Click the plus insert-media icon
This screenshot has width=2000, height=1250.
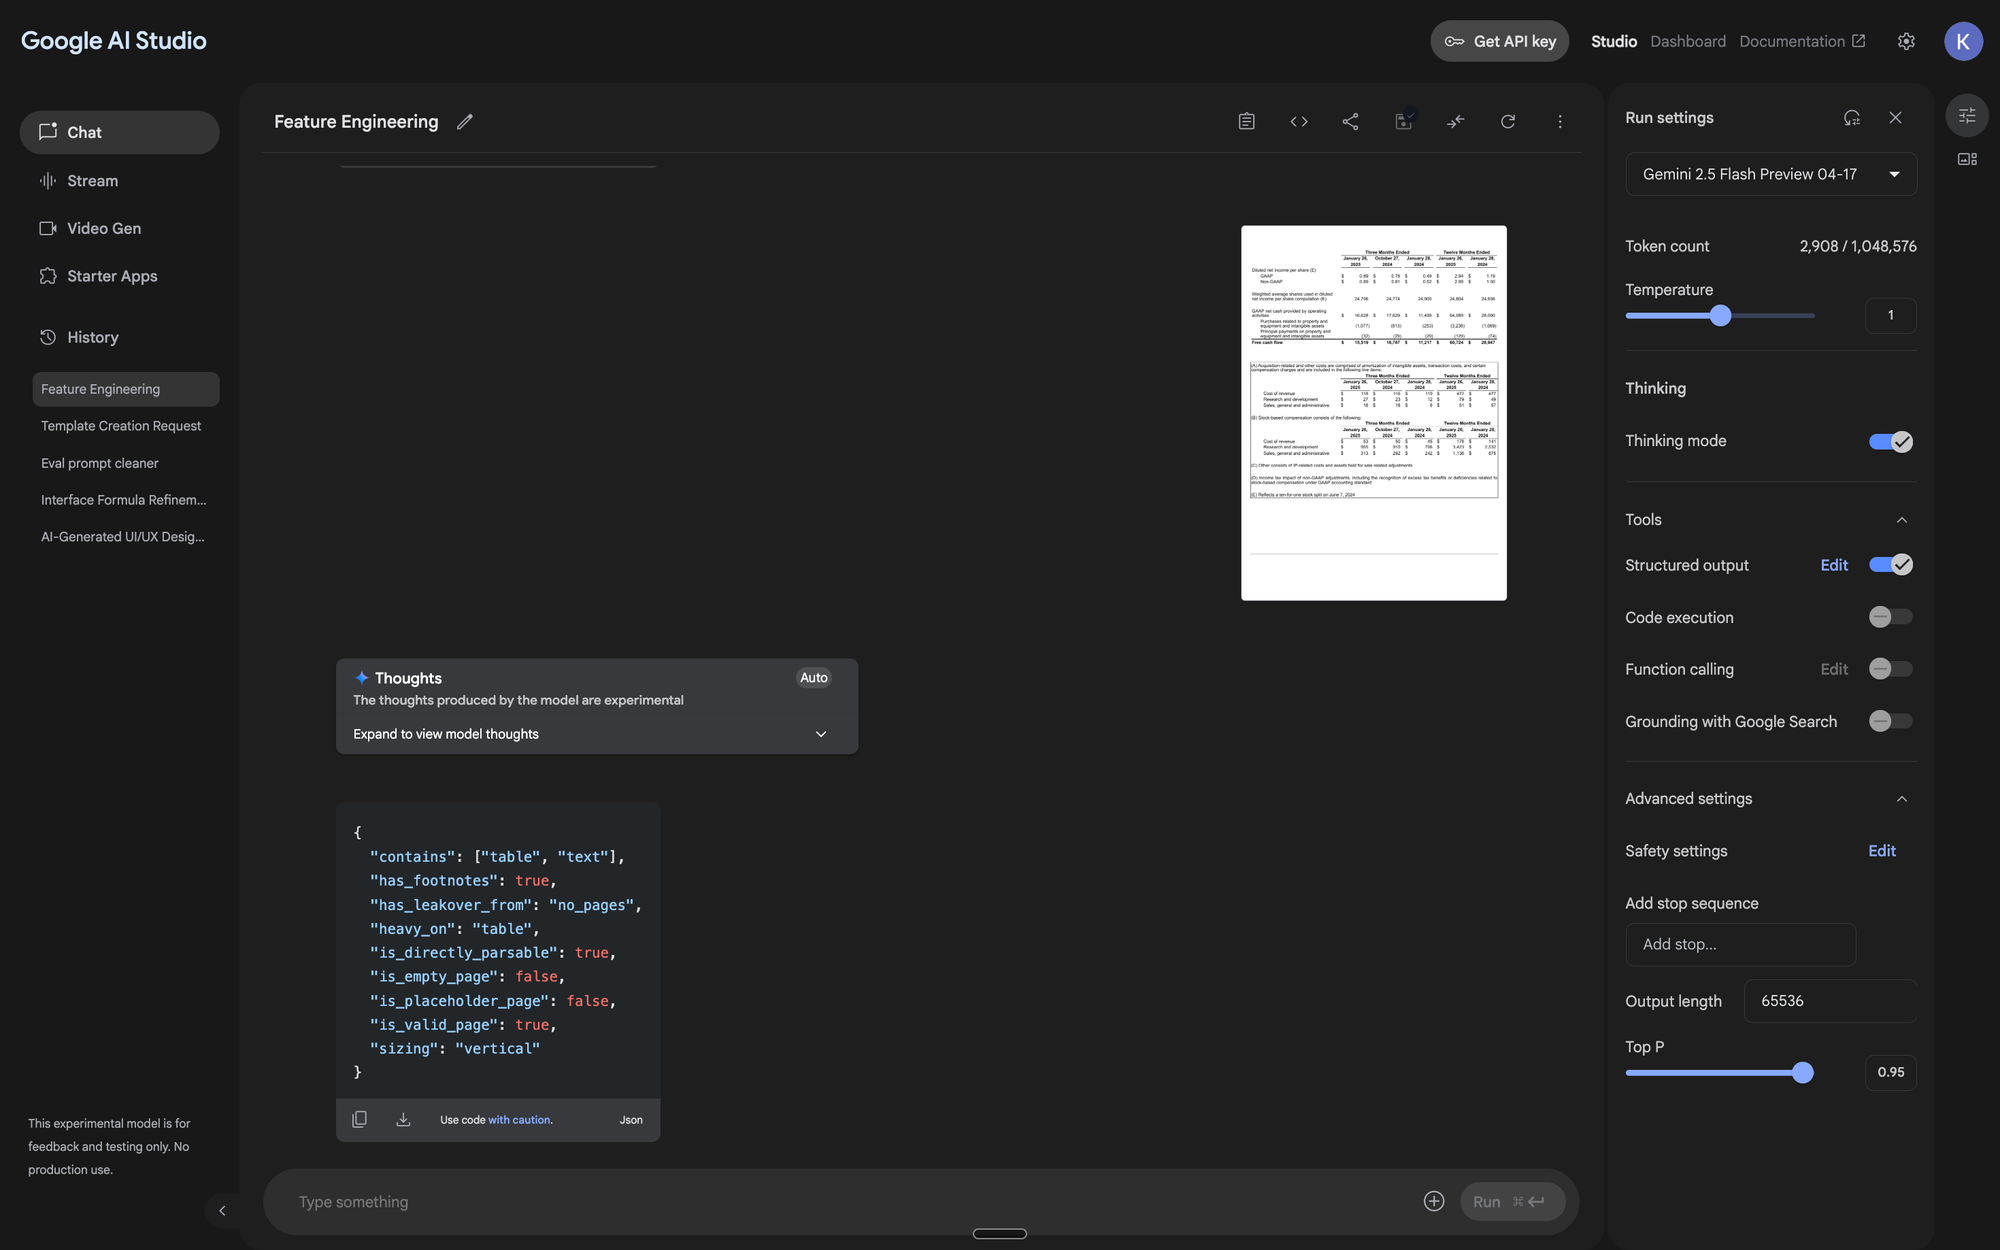click(x=1434, y=1201)
